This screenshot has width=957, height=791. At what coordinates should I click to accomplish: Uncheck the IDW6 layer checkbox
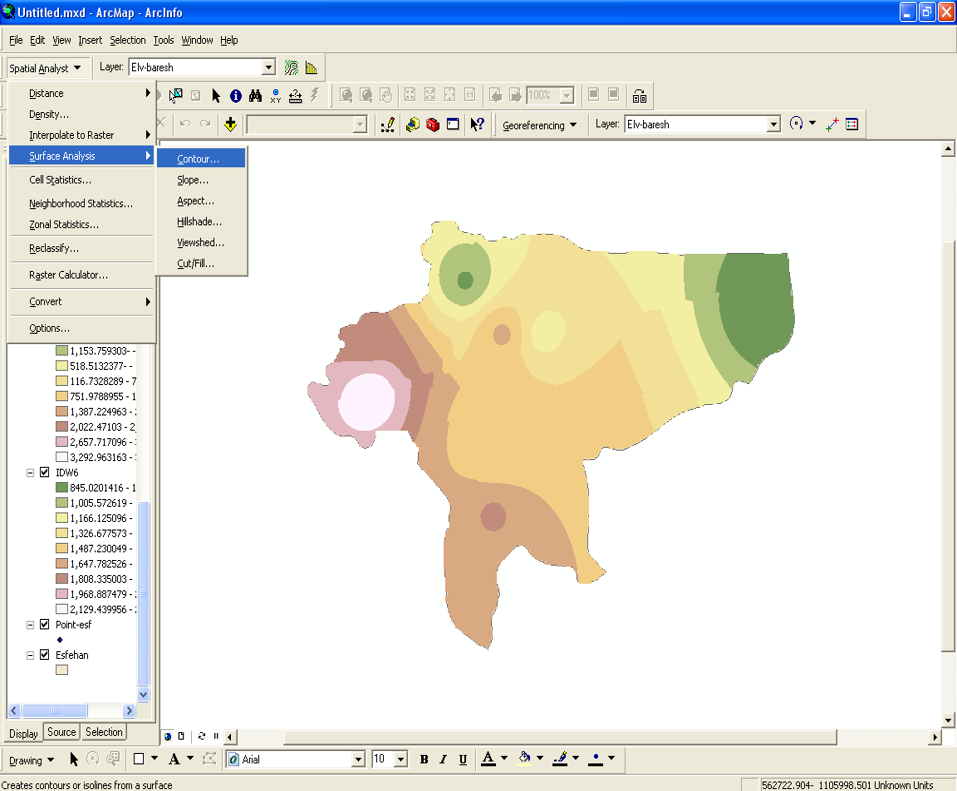pos(45,472)
